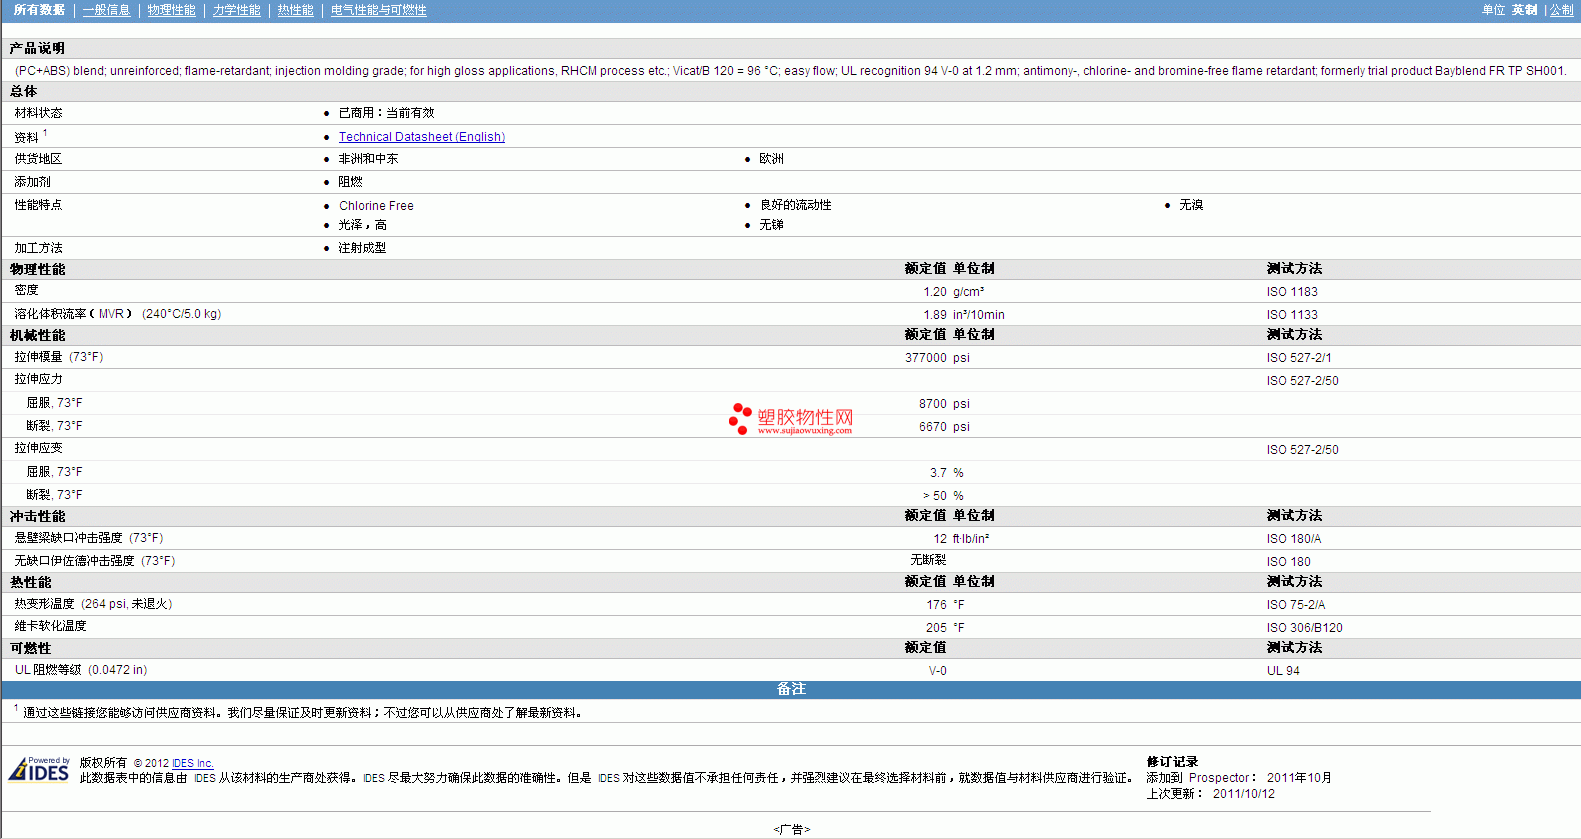Click the density value 1.20
1581x839 pixels.
(x=935, y=292)
